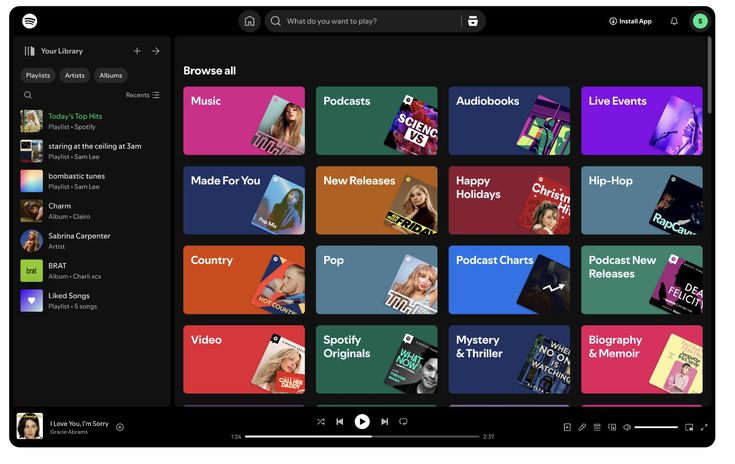Click the now playing album cover
This screenshot has width=735, height=464.
30,426
